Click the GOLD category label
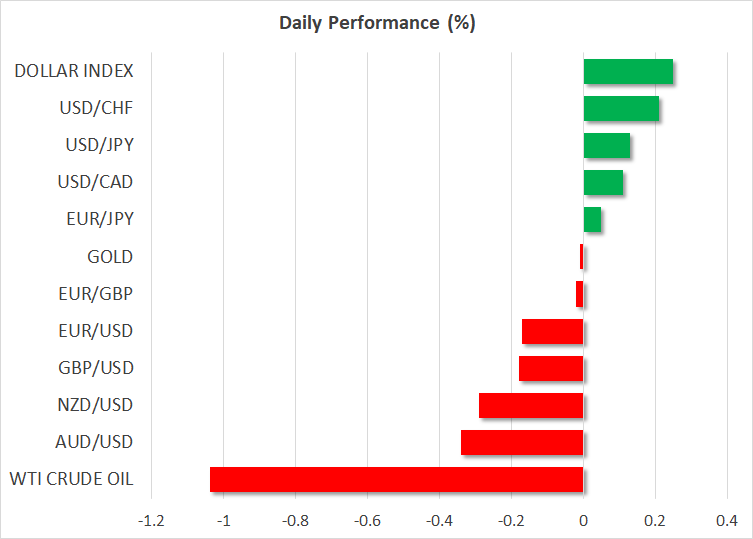 click(110, 257)
